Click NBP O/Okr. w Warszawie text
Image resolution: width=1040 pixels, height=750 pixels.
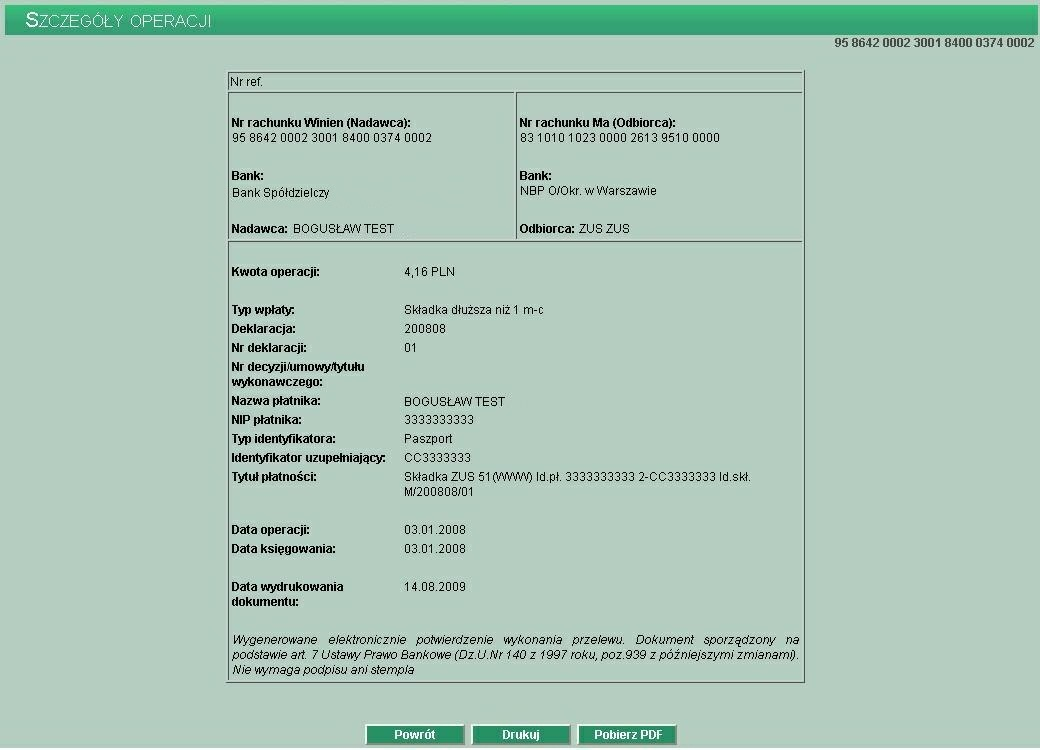588,191
